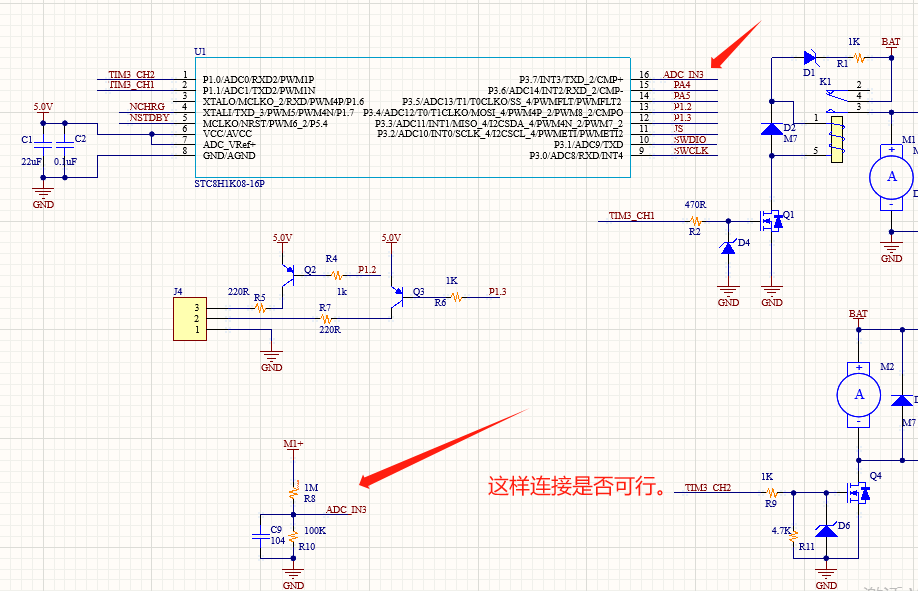The image size is (918, 591).
Task: Click MOSFET Q1 symbol
Action: [770, 221]
